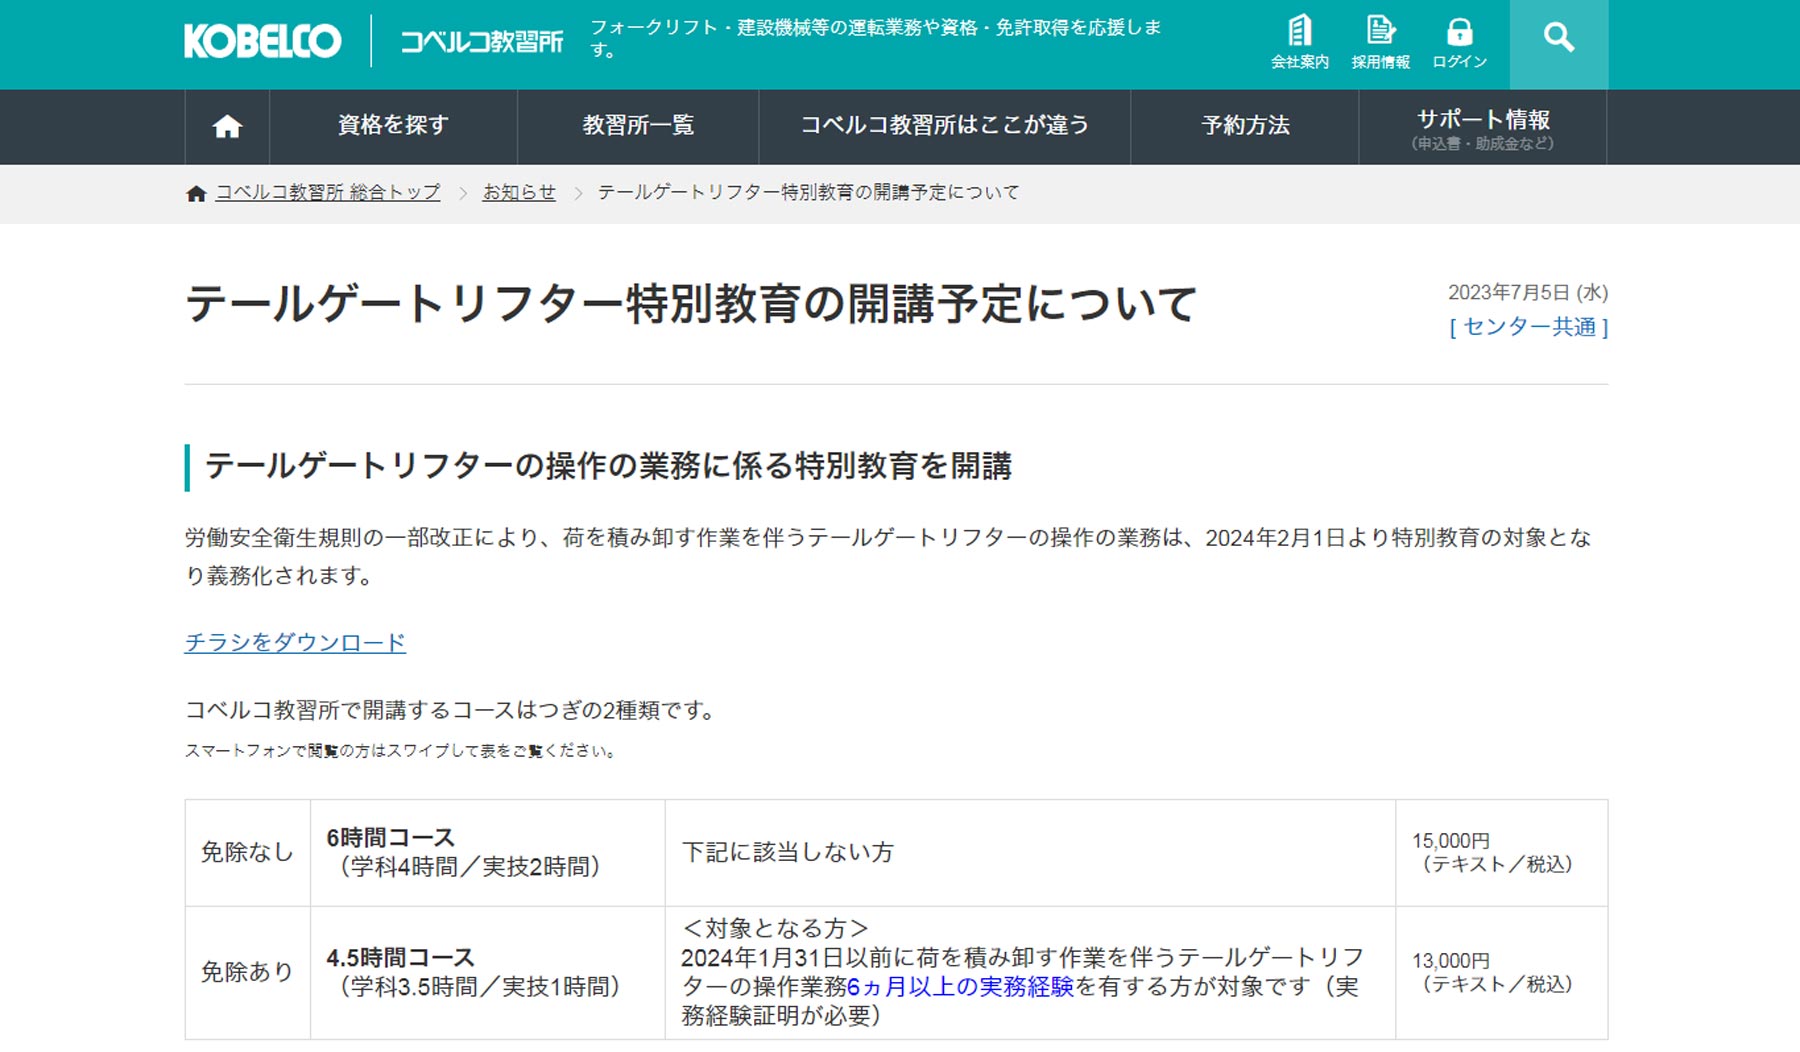
Task: Go to home via nav house icon
Action: (x=227, y=126)
